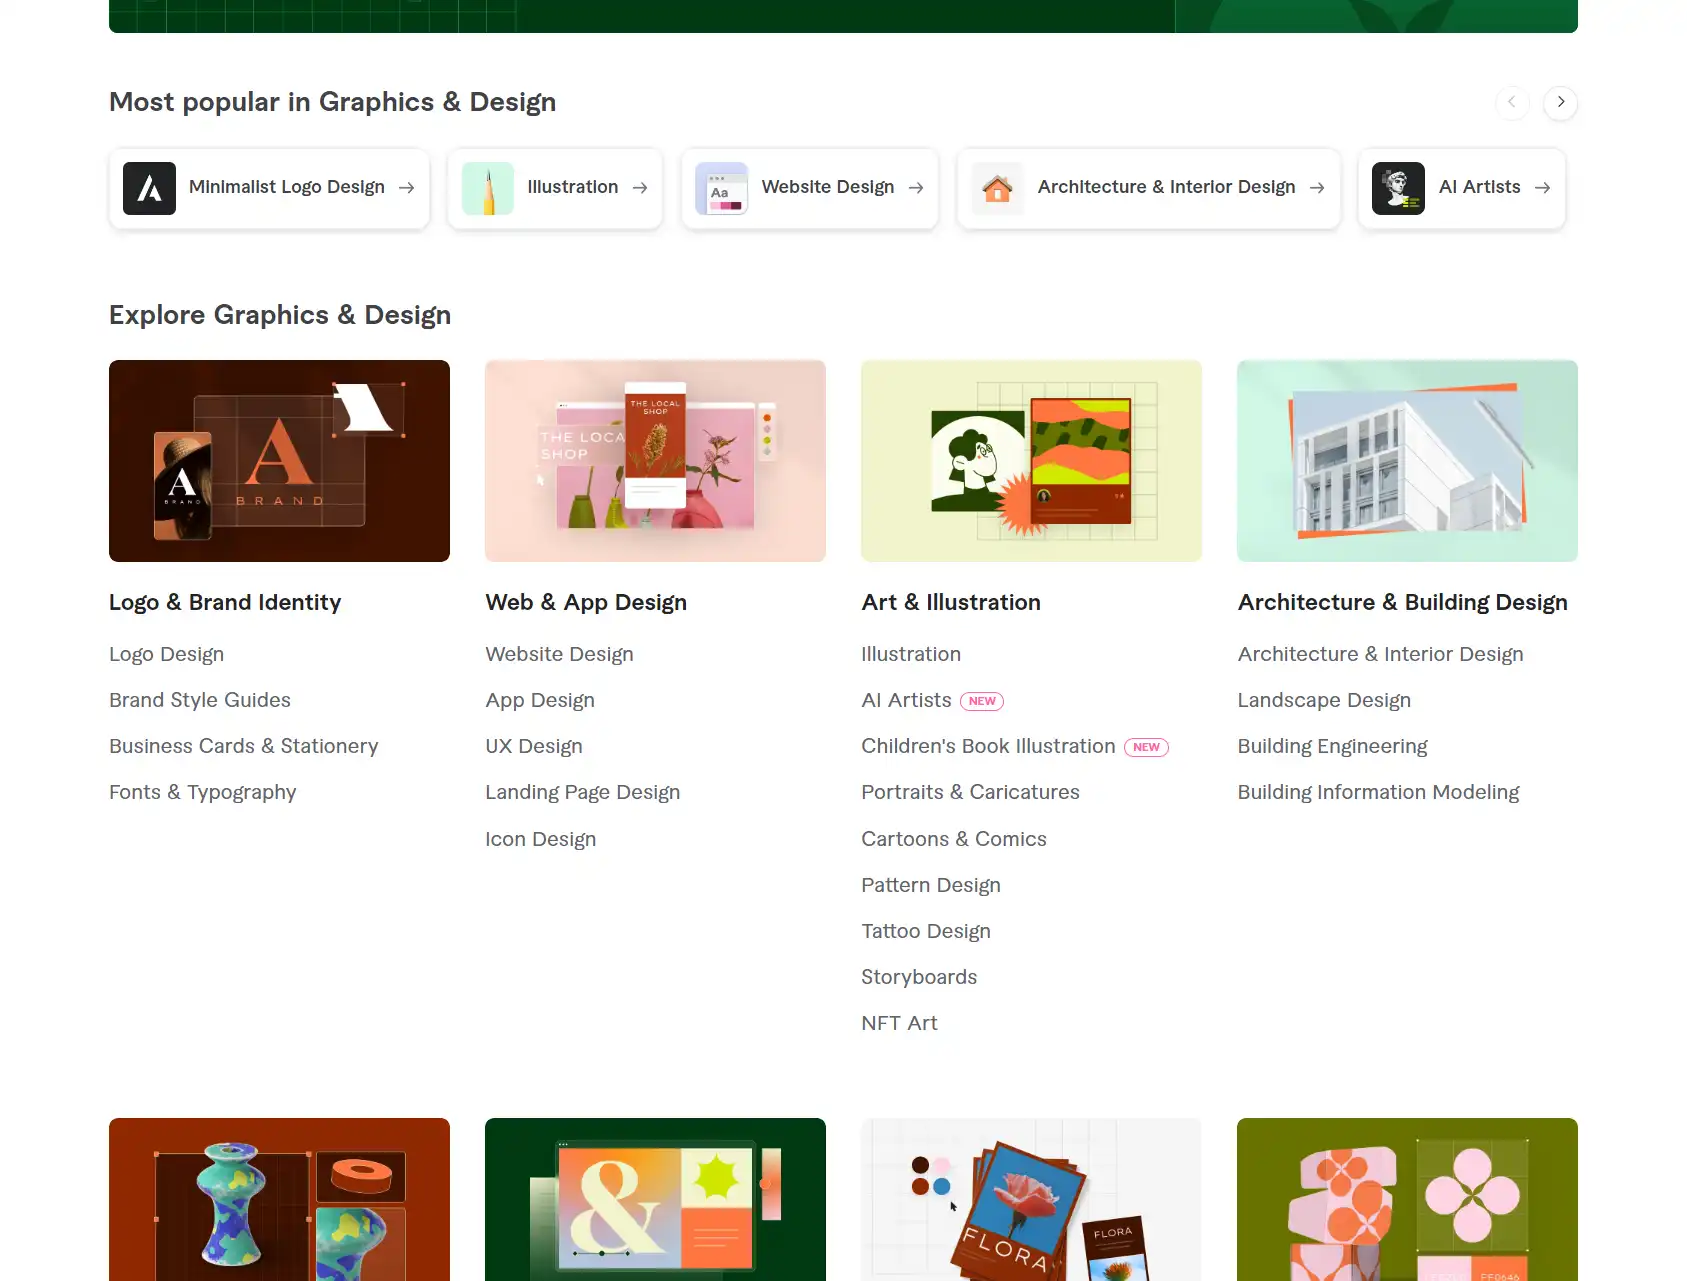The width and height of the screenshot is (1687, 1281).
Task: Click the orange house Architecture icon
Action: click(997, 188)
